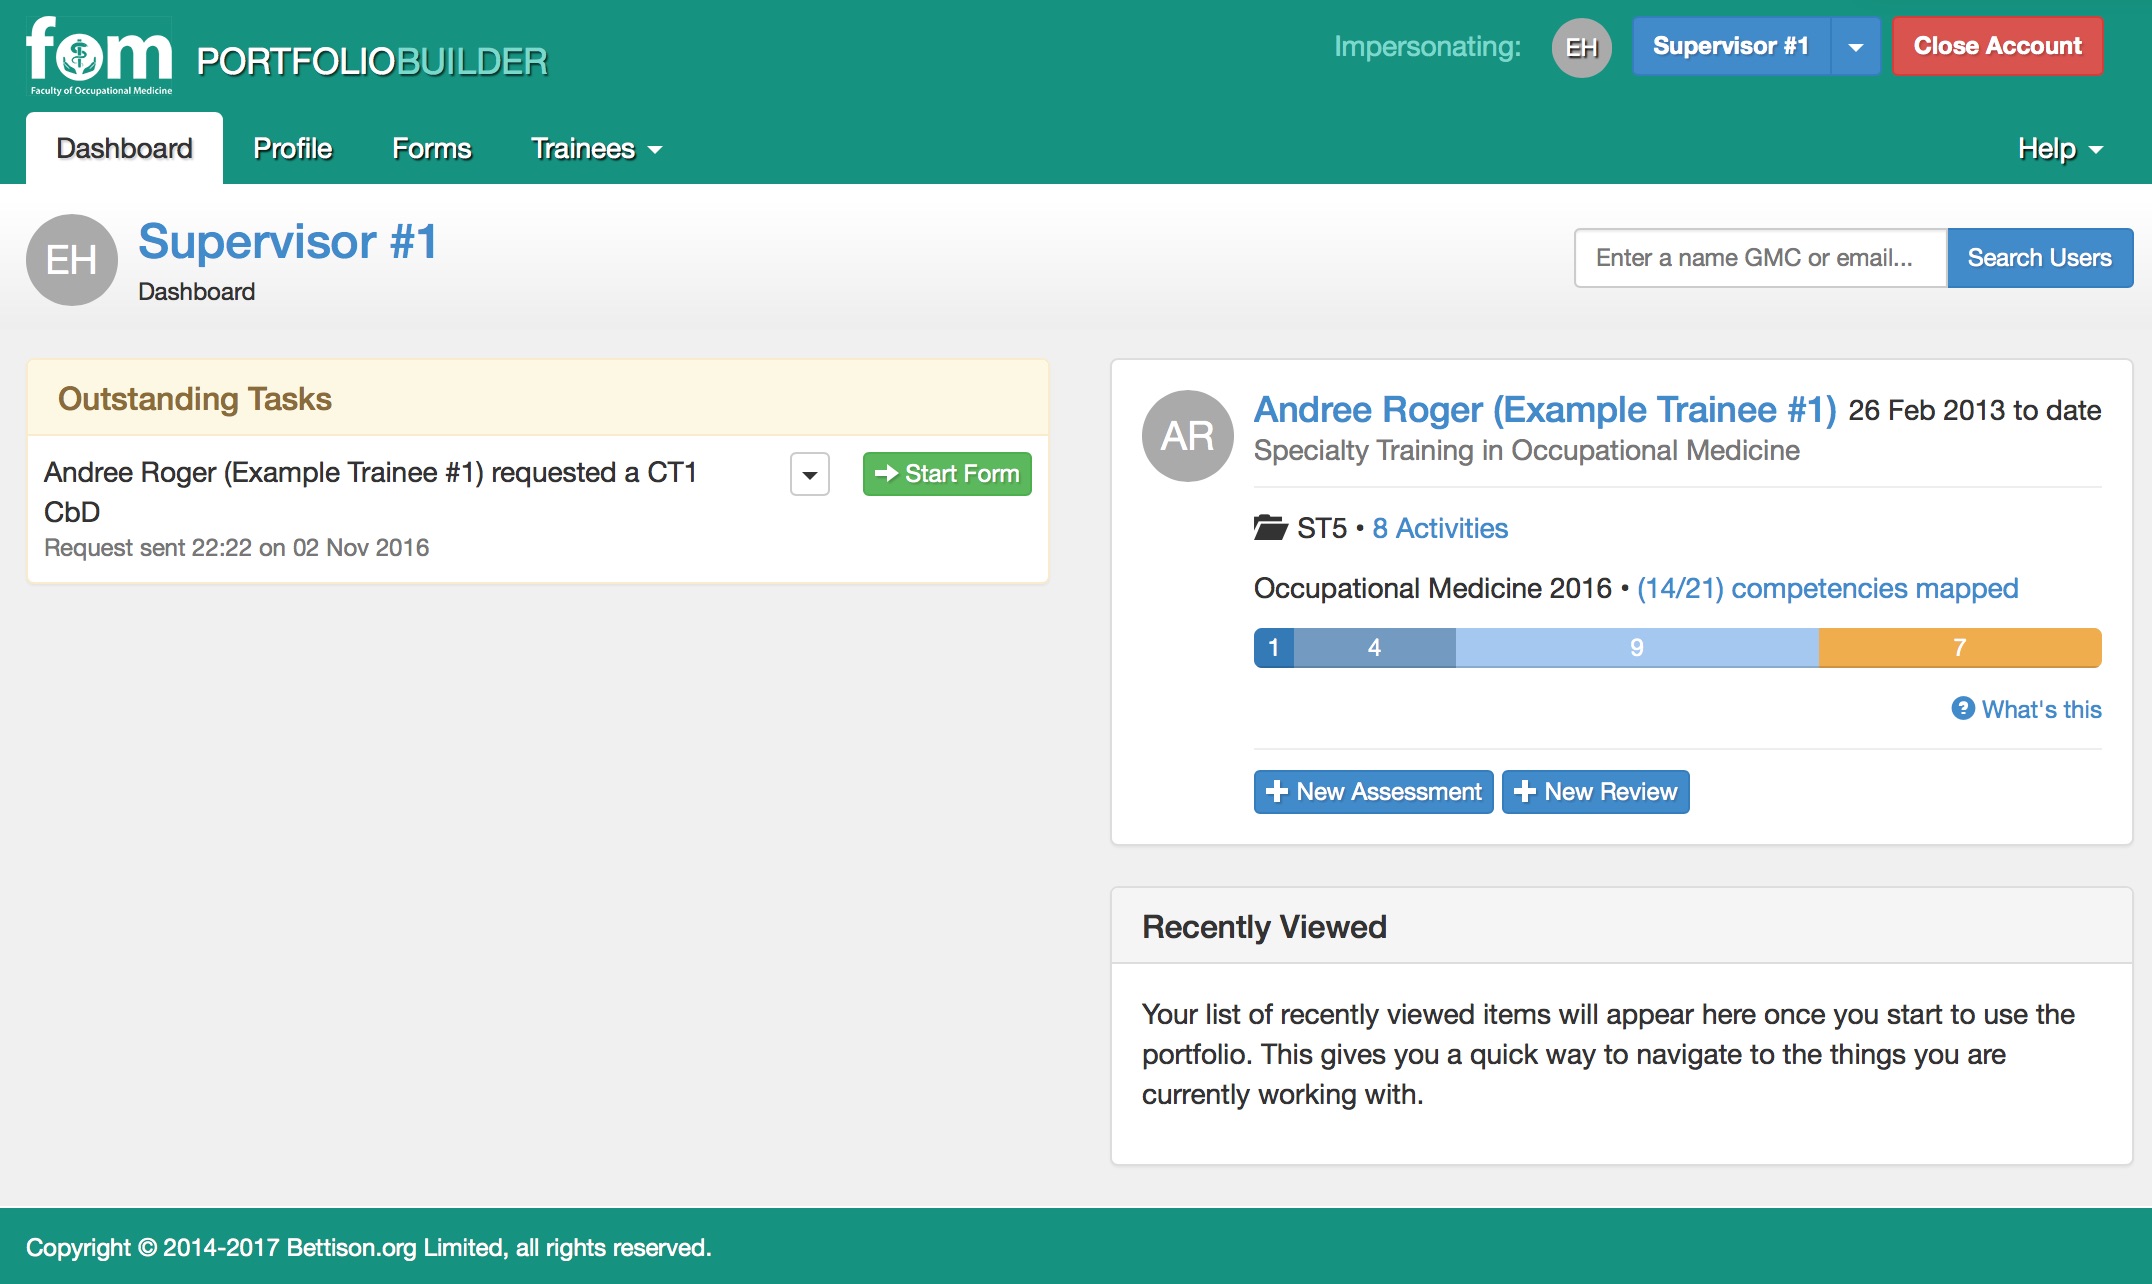Click the Supervisor #1 blue header button
The width and height of the screenshot is (2152, 1284).
(x=1731, y=46)
